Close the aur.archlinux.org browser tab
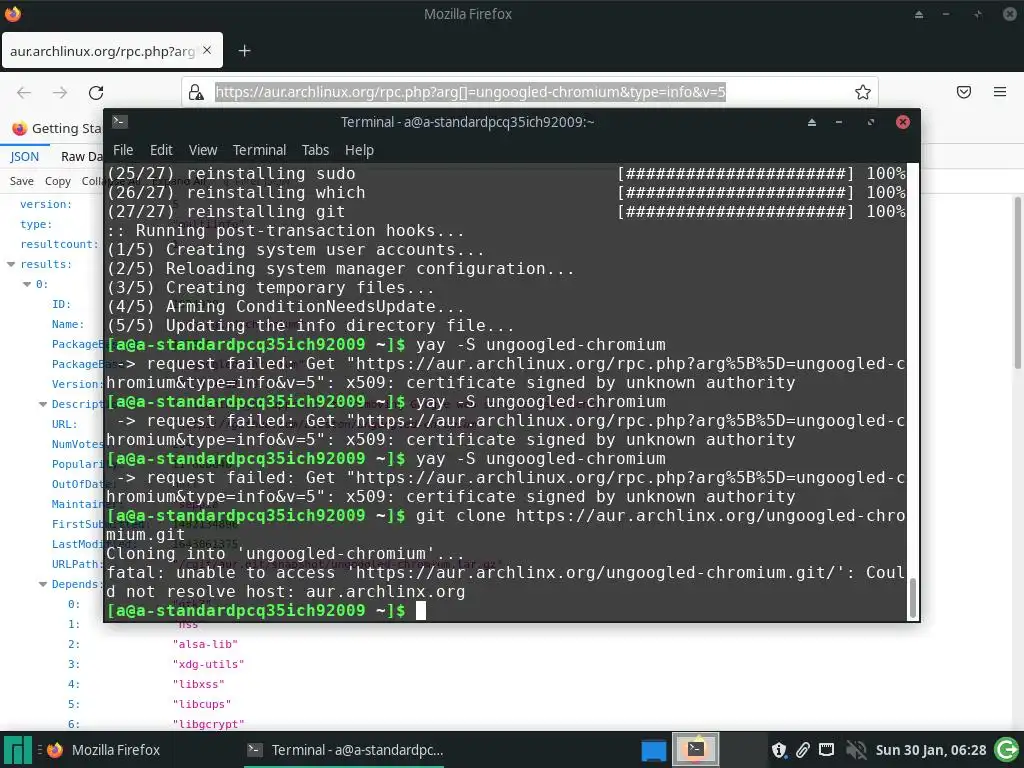 (x=207, y=50)
